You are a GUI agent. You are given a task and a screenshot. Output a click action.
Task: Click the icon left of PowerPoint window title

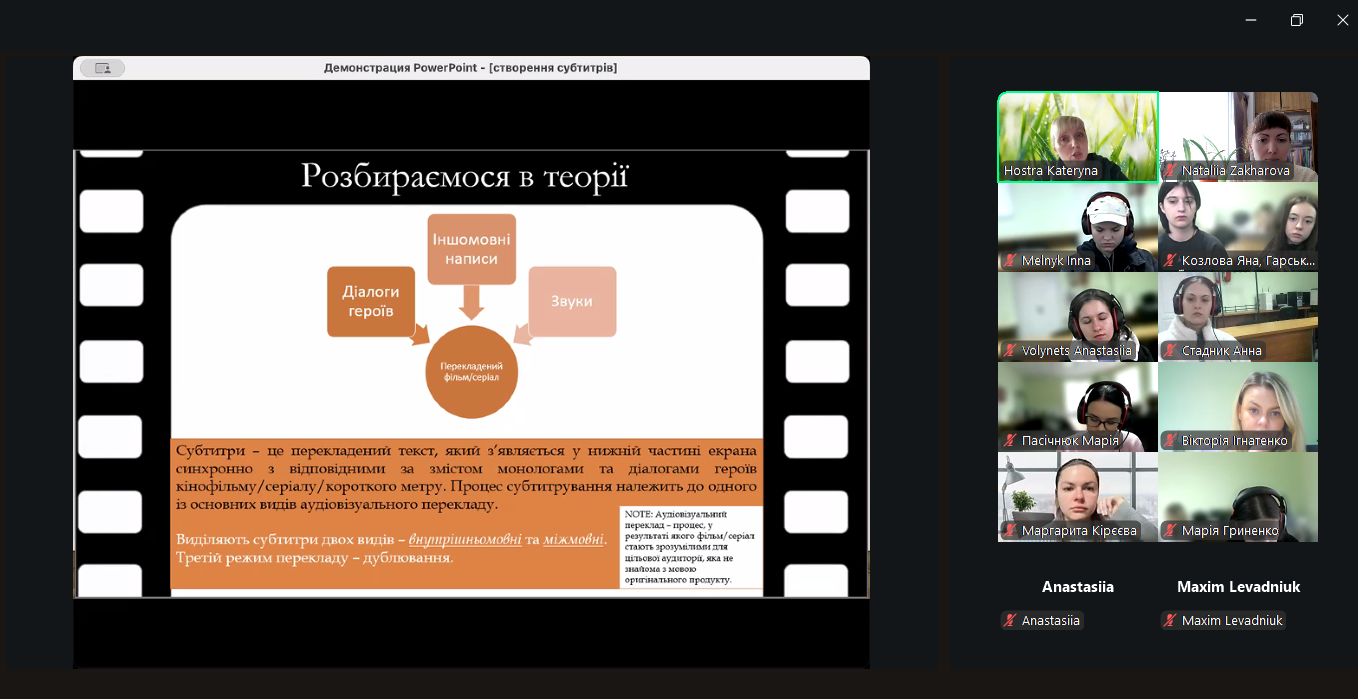pos(102,68)
